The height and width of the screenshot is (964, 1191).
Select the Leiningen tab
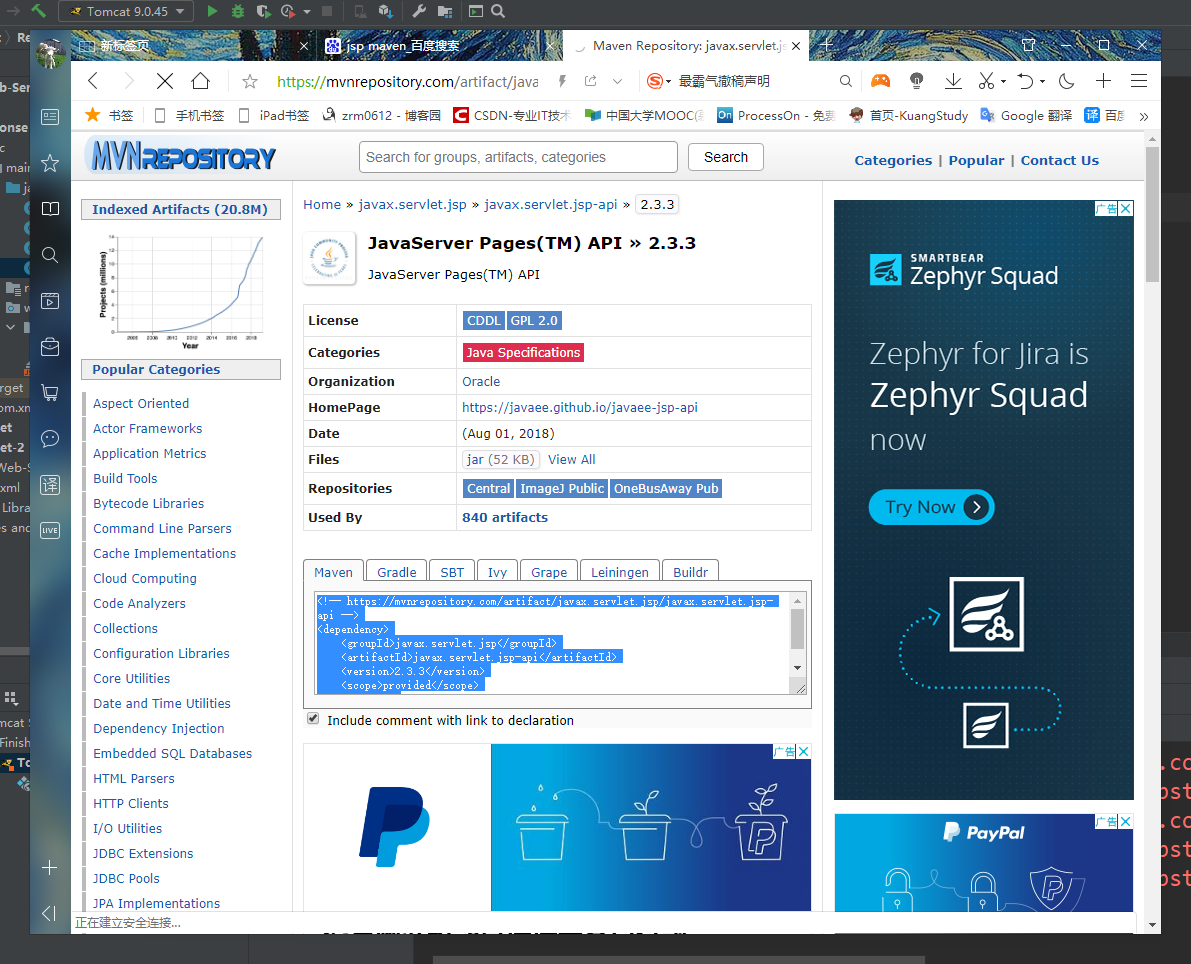(x=620, y=572)
